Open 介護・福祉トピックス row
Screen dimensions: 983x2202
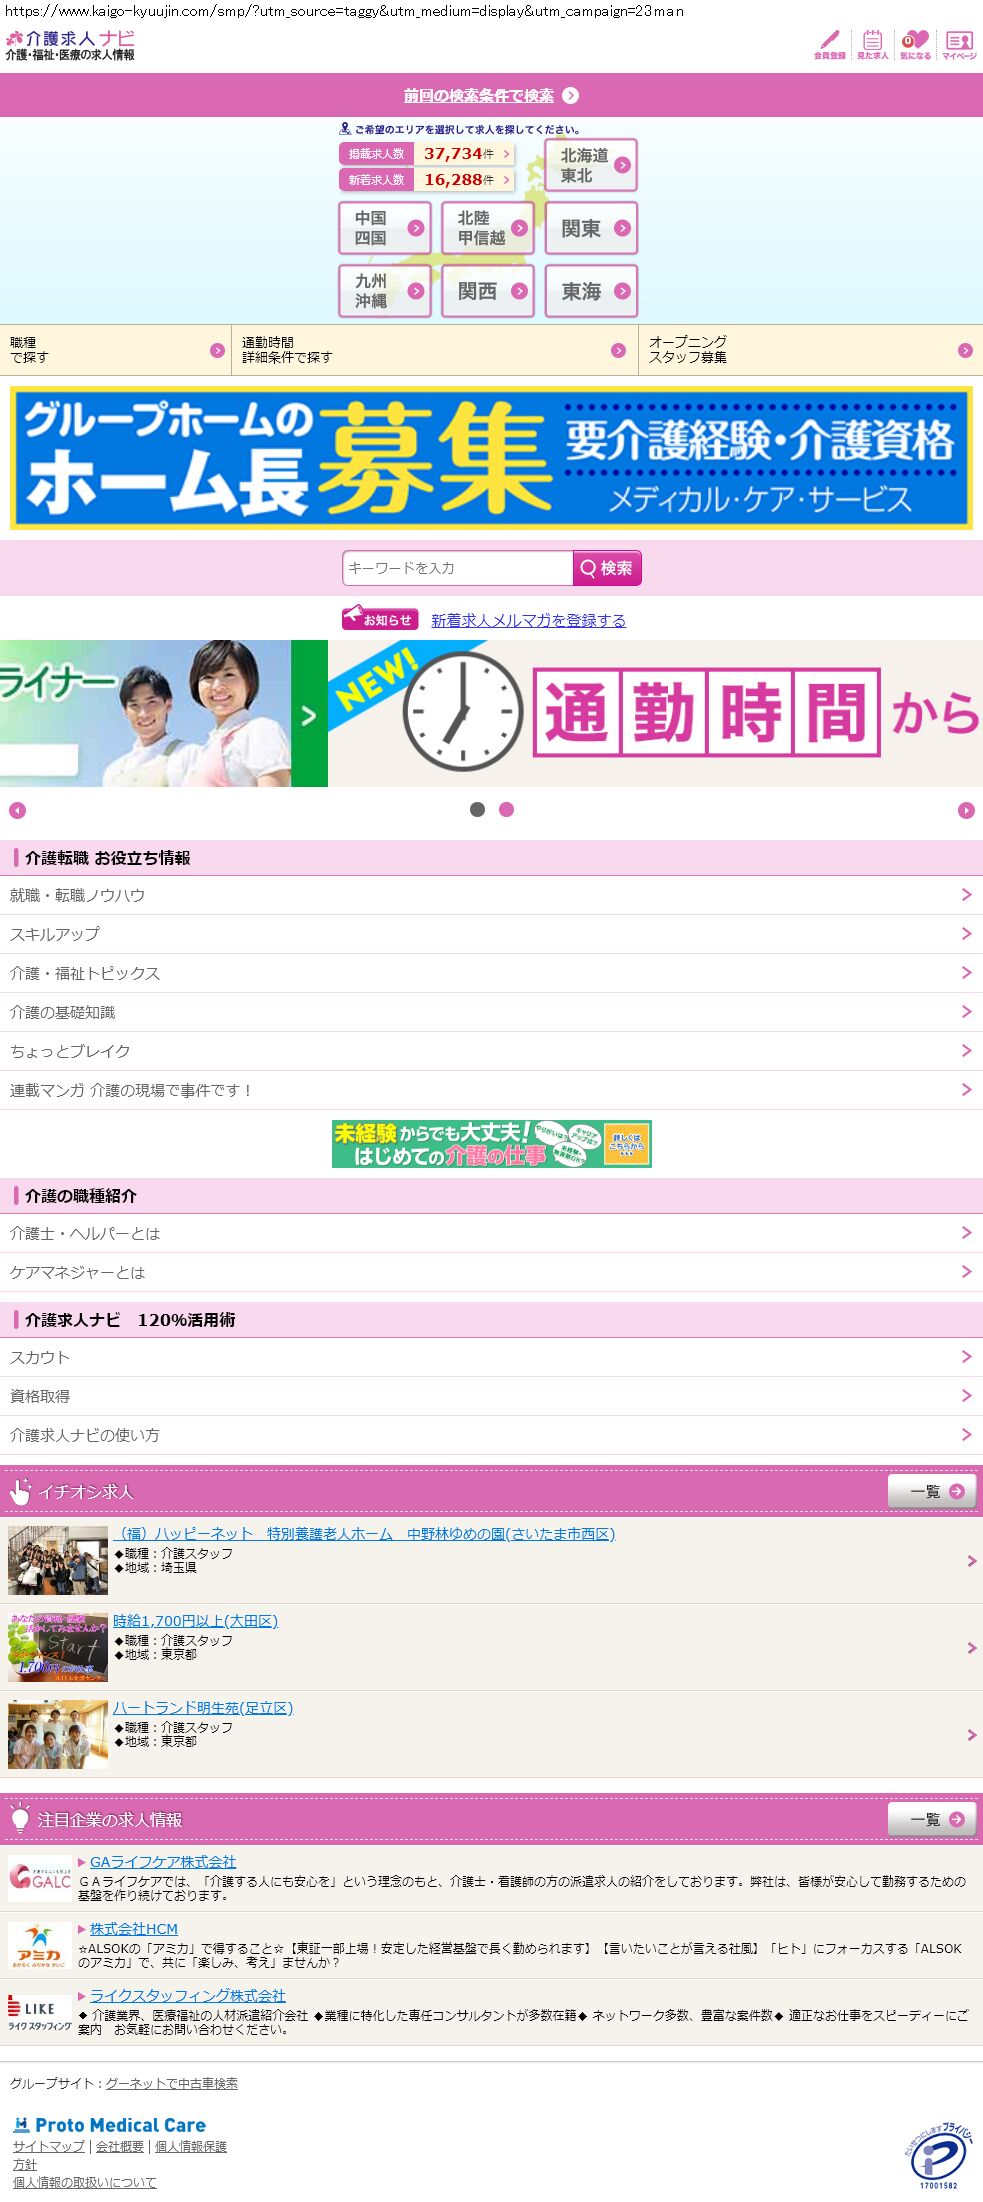491,973
